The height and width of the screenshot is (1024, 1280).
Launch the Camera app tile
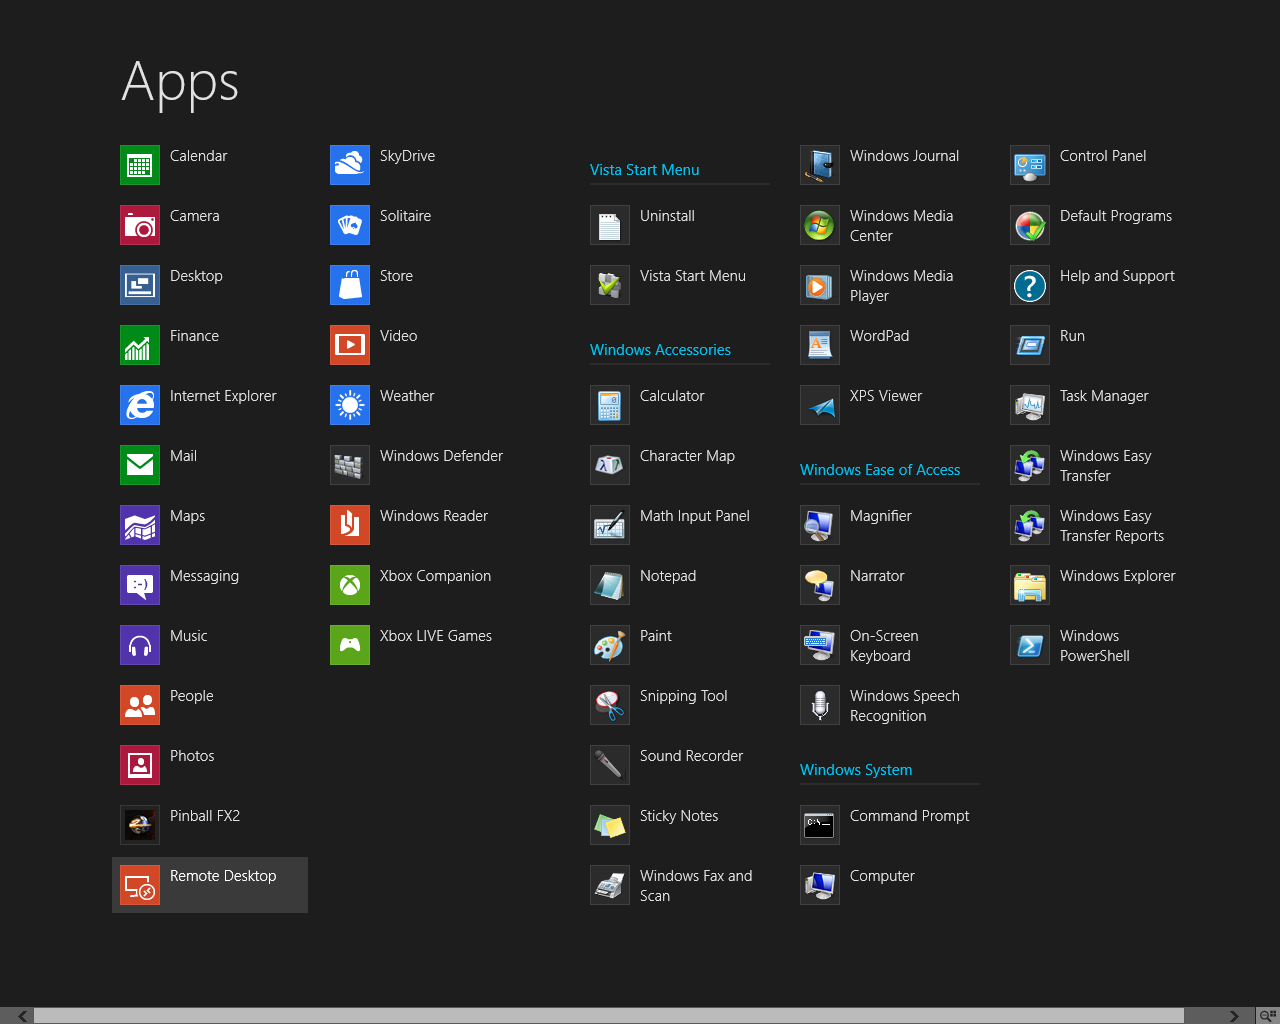point(140,225)
